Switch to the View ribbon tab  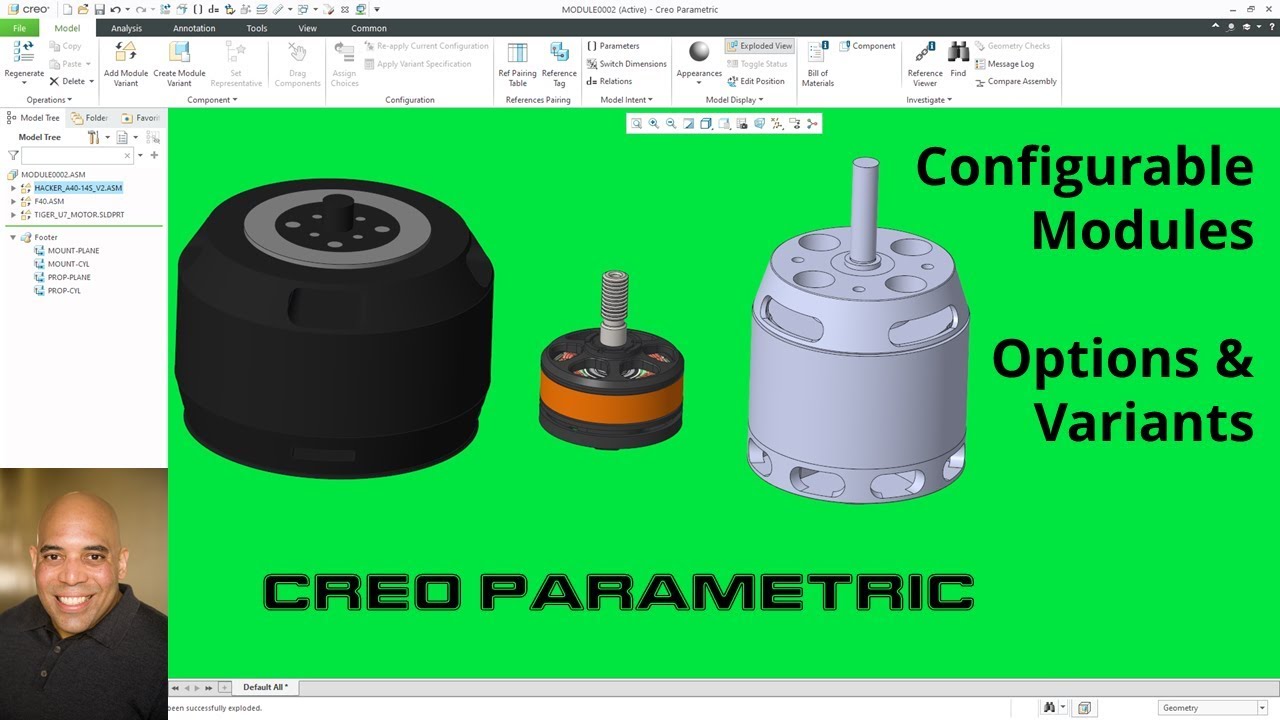click(308, 28)
